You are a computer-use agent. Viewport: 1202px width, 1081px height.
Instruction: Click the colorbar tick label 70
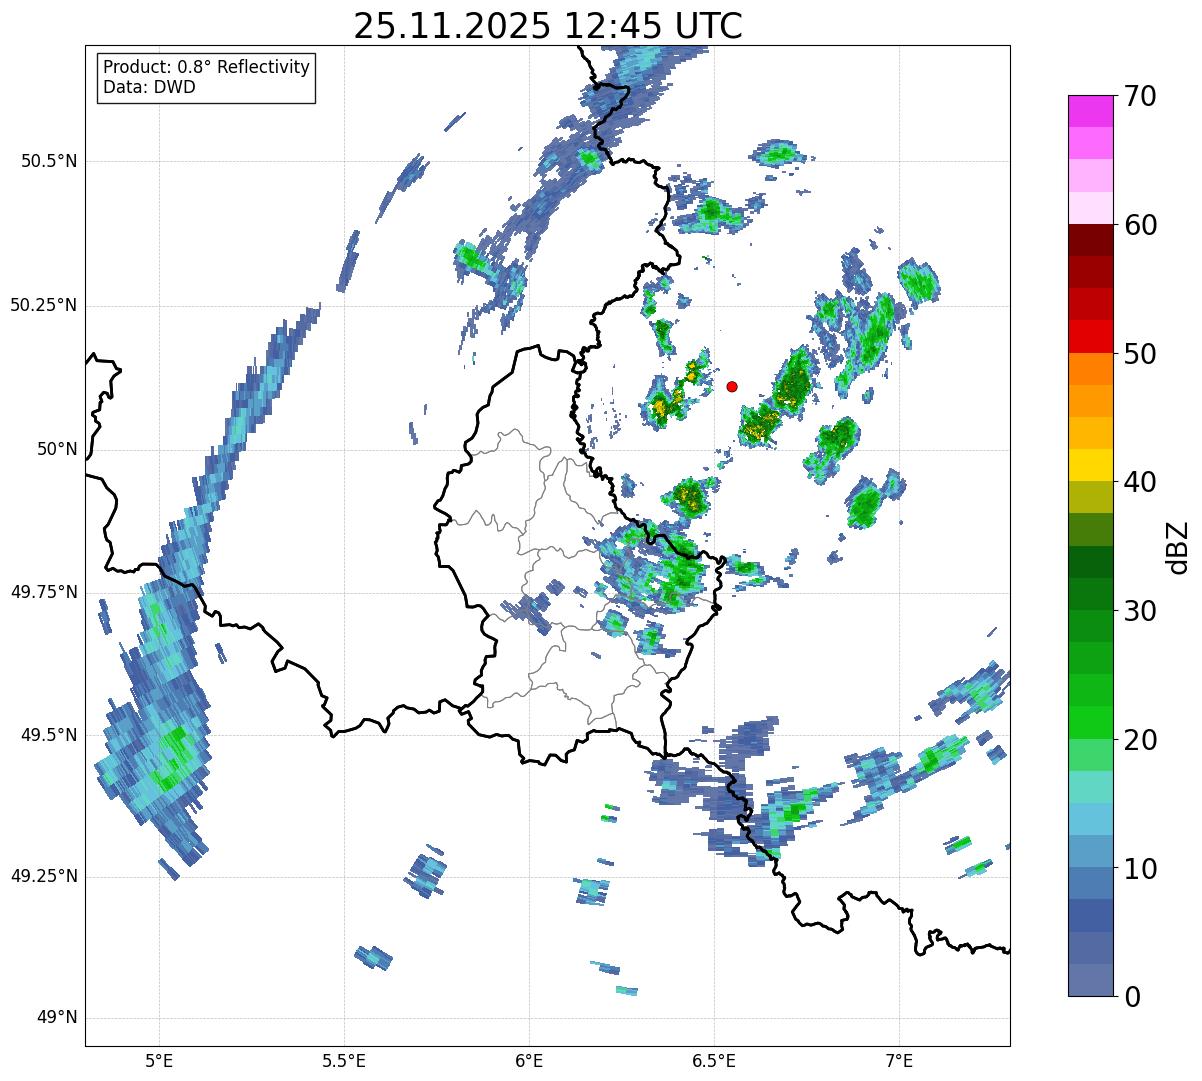pyautogui.click(x=1140, y=96)
